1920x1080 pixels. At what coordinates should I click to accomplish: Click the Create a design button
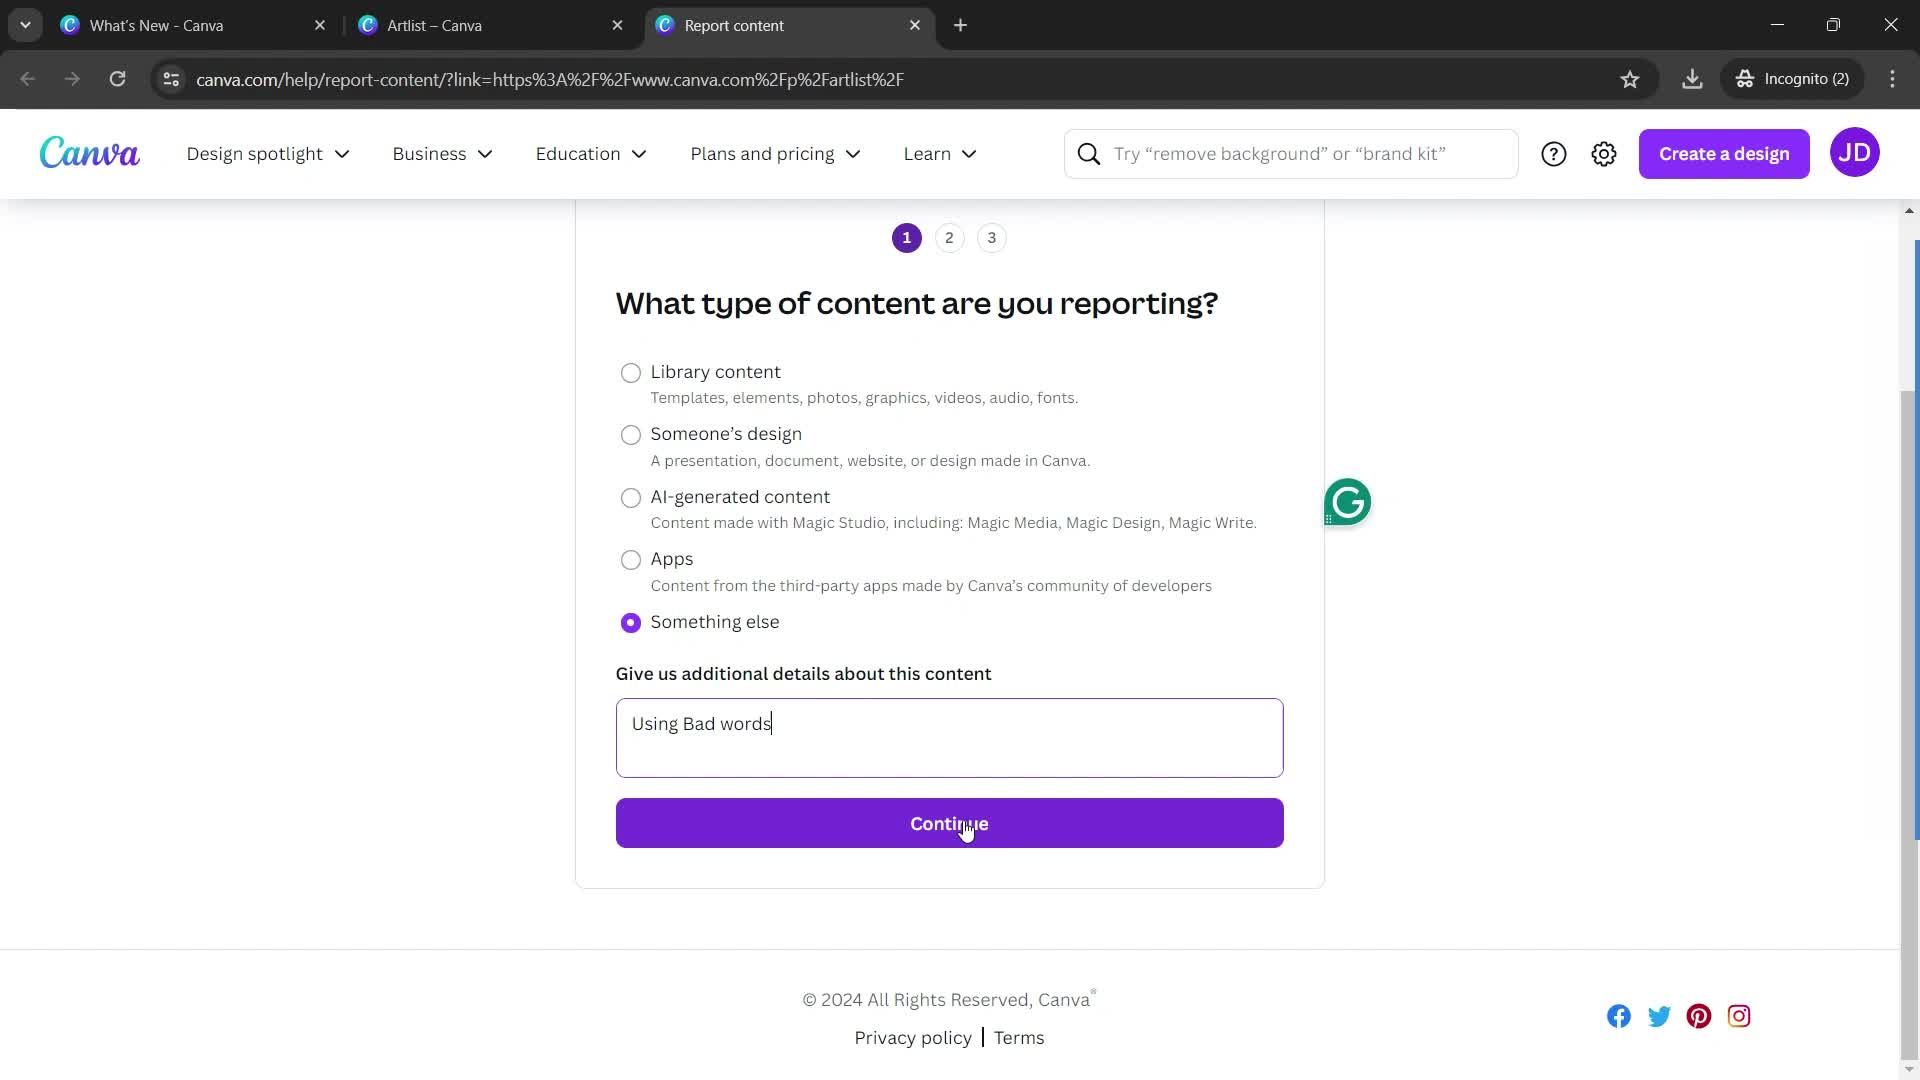coord(1725,153)
